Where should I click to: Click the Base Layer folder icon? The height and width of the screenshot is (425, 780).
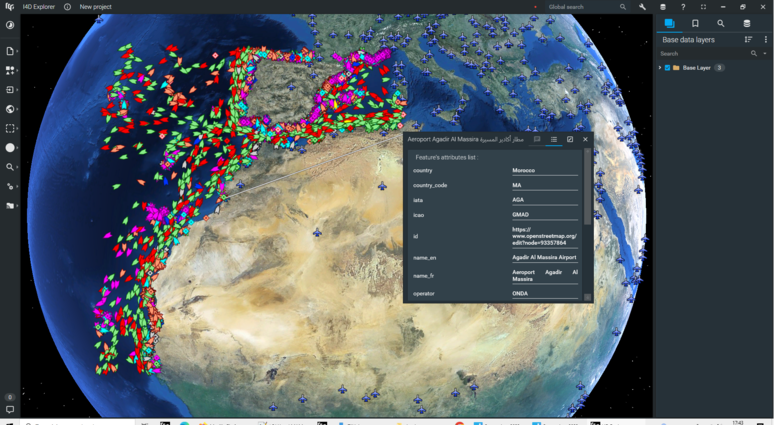coord(676,68)
